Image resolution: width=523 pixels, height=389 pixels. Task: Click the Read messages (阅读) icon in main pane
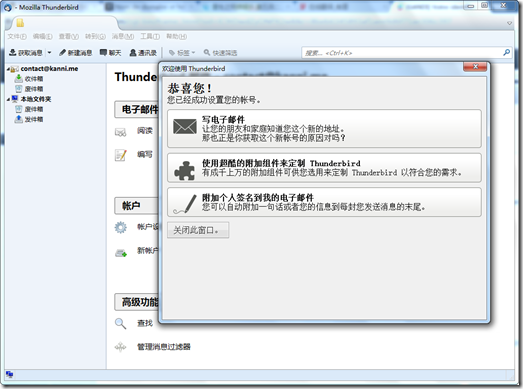(120, 132)
